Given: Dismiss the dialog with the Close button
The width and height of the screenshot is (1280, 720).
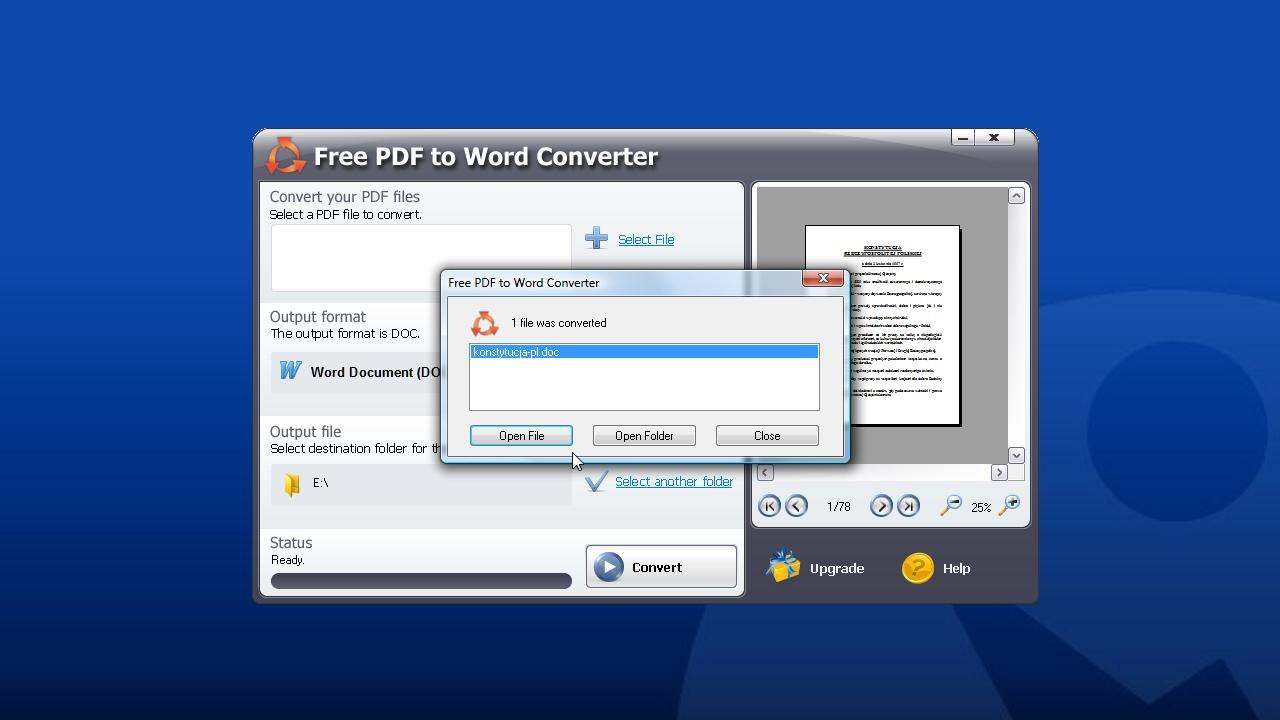Looking at the screenshot, I should click(x=767, y=436).
